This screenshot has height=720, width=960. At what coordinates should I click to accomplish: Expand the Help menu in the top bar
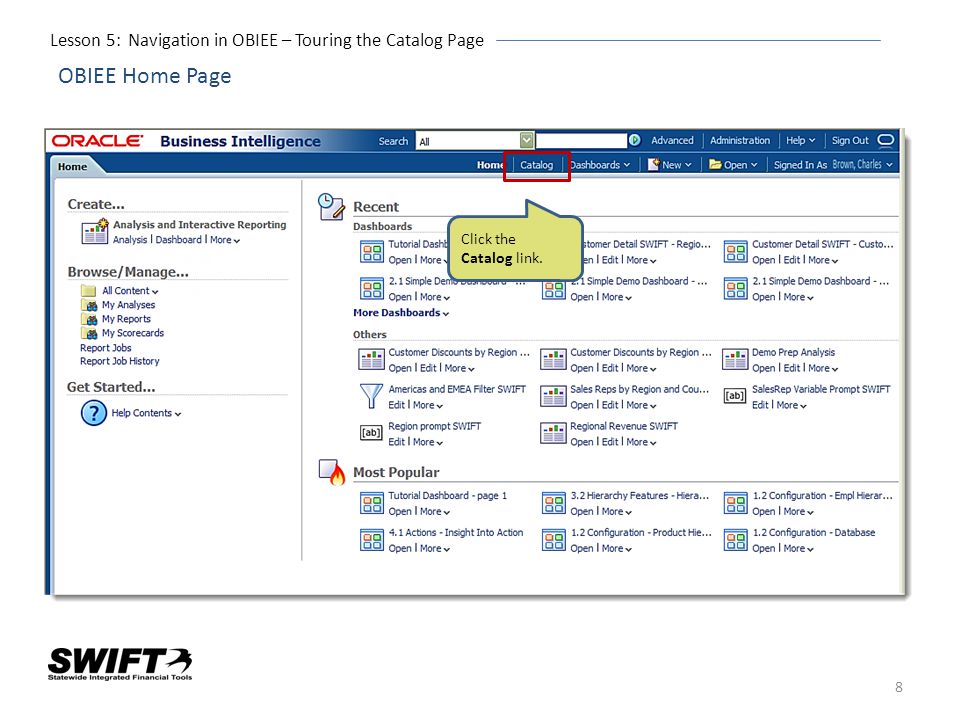click(800, 141)
